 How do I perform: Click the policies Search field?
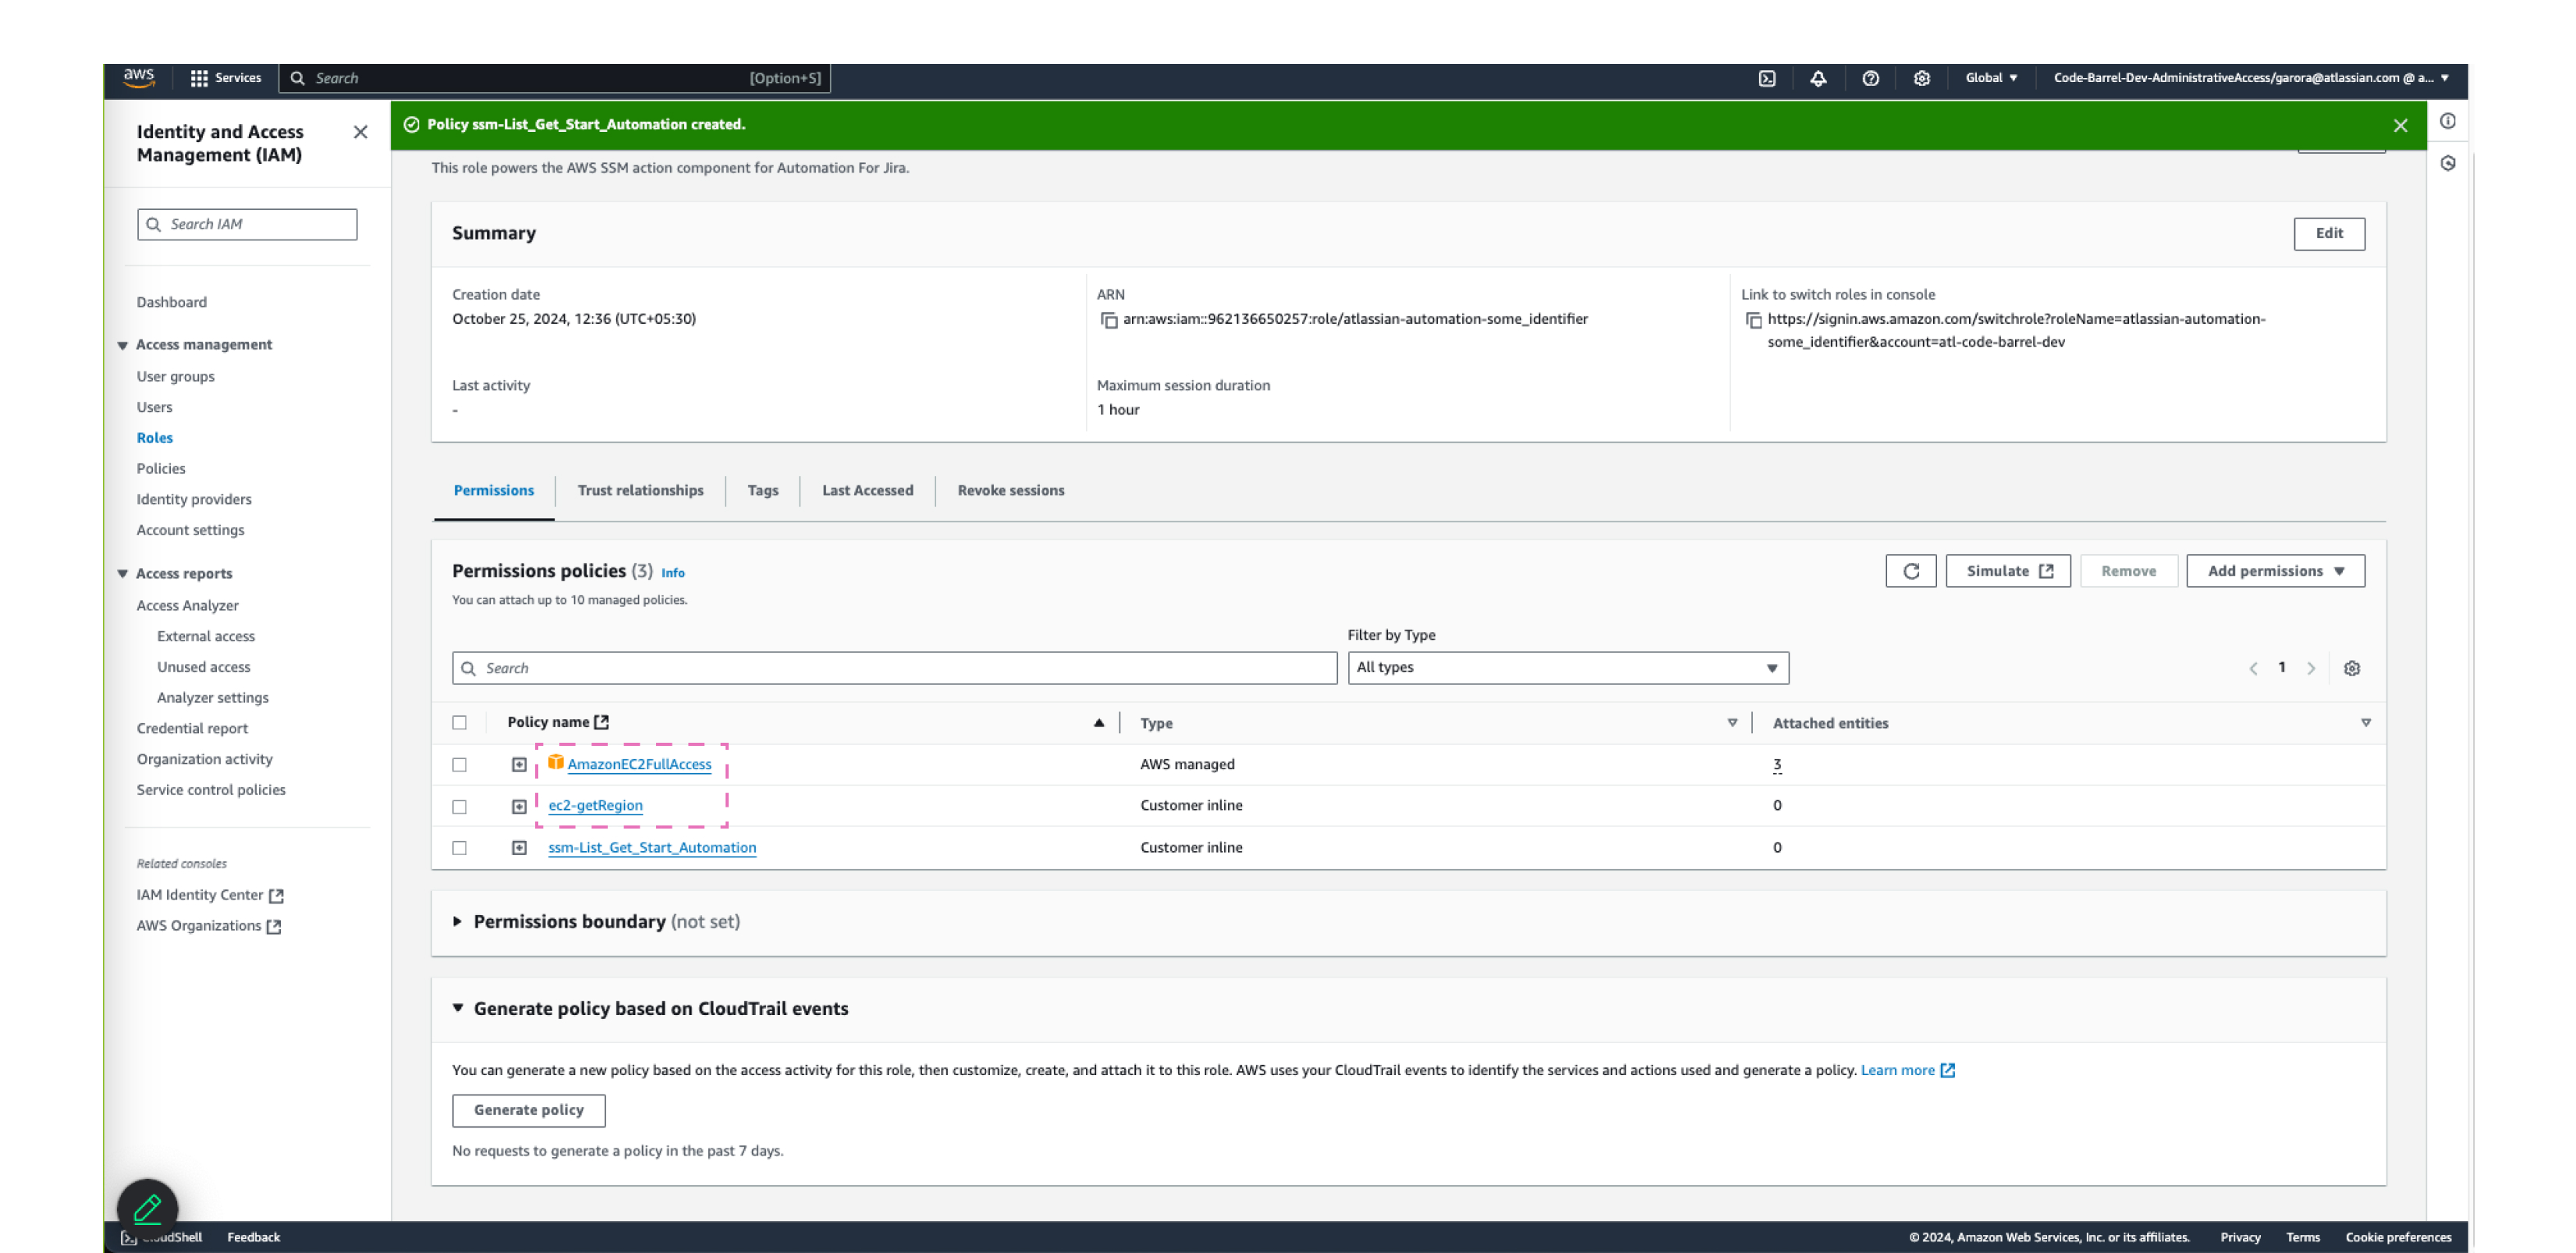pos(894,668)
